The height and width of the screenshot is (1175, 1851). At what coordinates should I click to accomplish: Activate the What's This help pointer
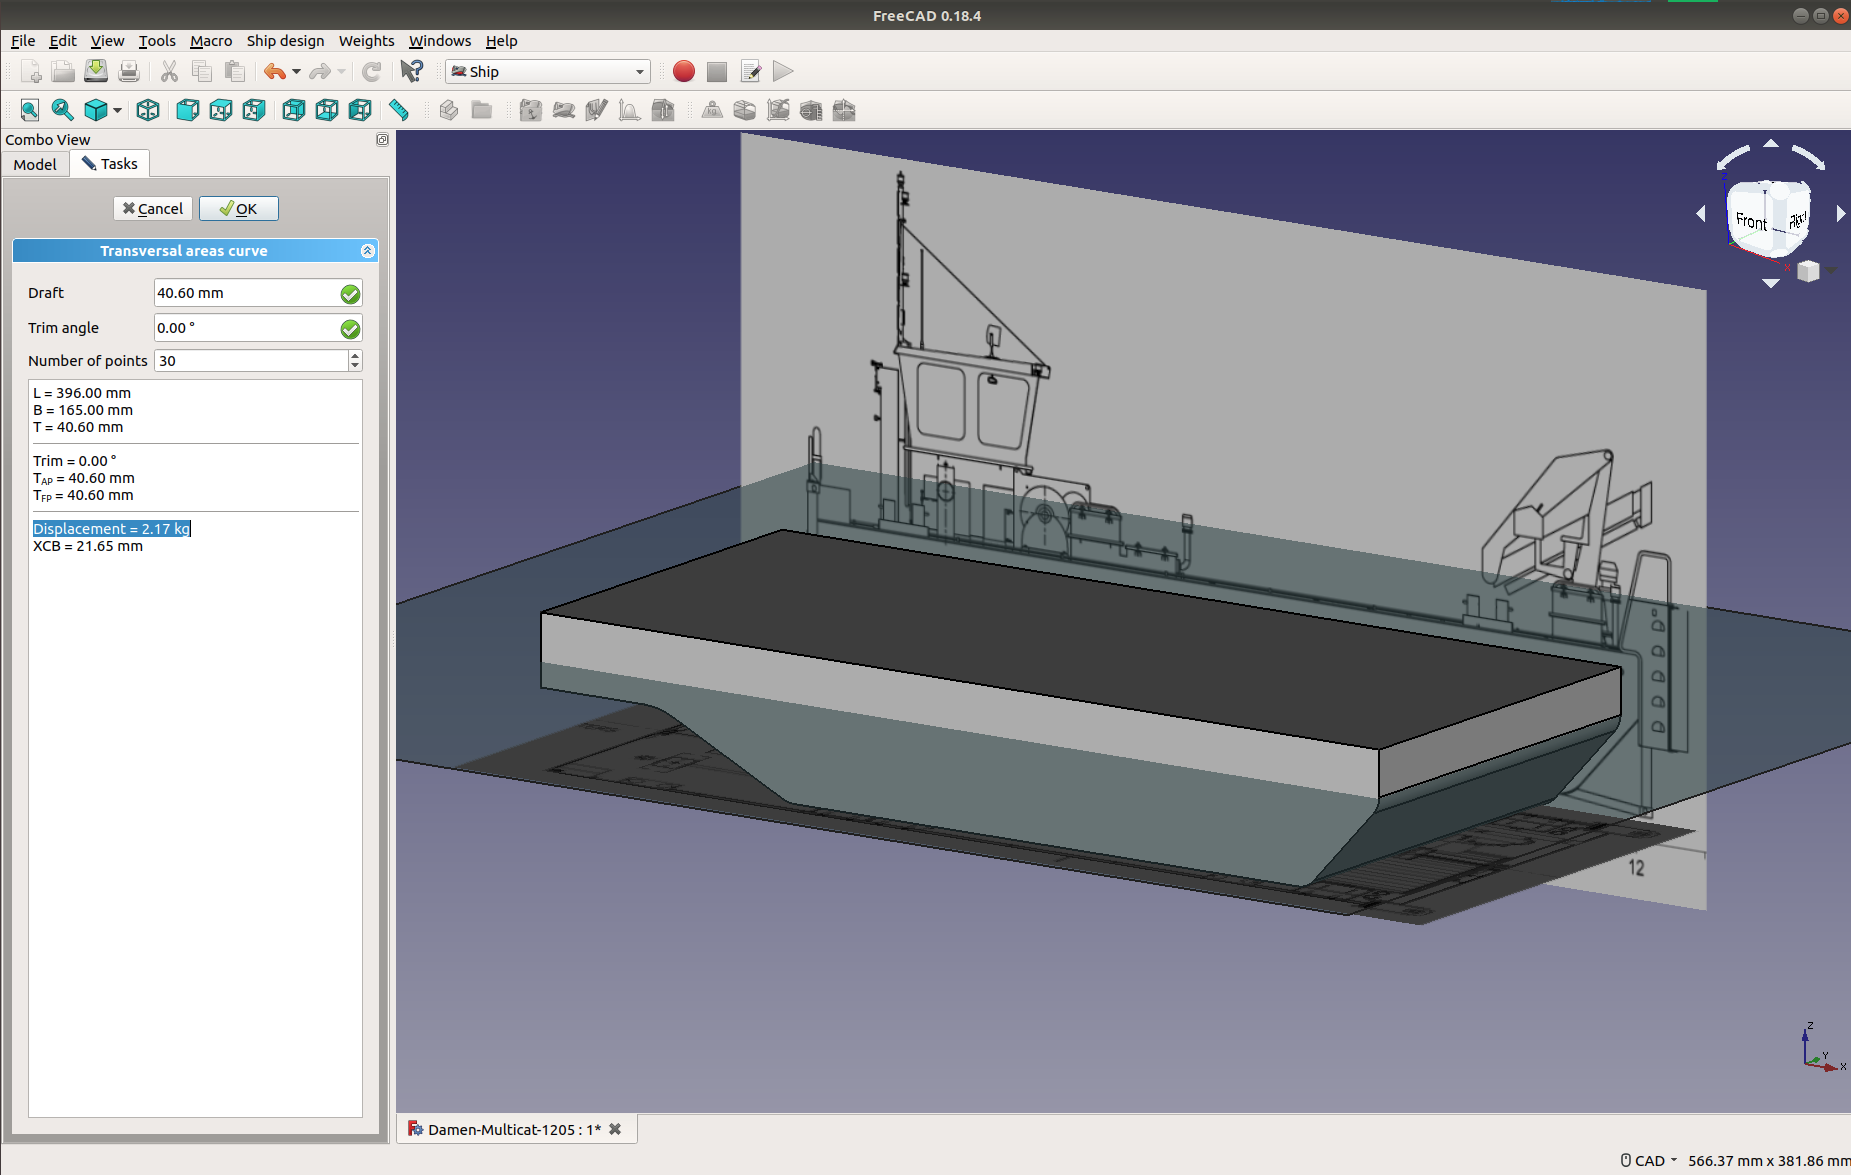(x=411, y=72)
